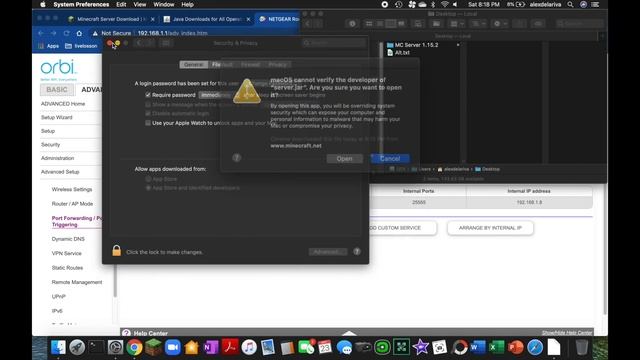The image size is (640, 360).
Task: Click Time Machine icon in menu bar
Action: (398, 4)
